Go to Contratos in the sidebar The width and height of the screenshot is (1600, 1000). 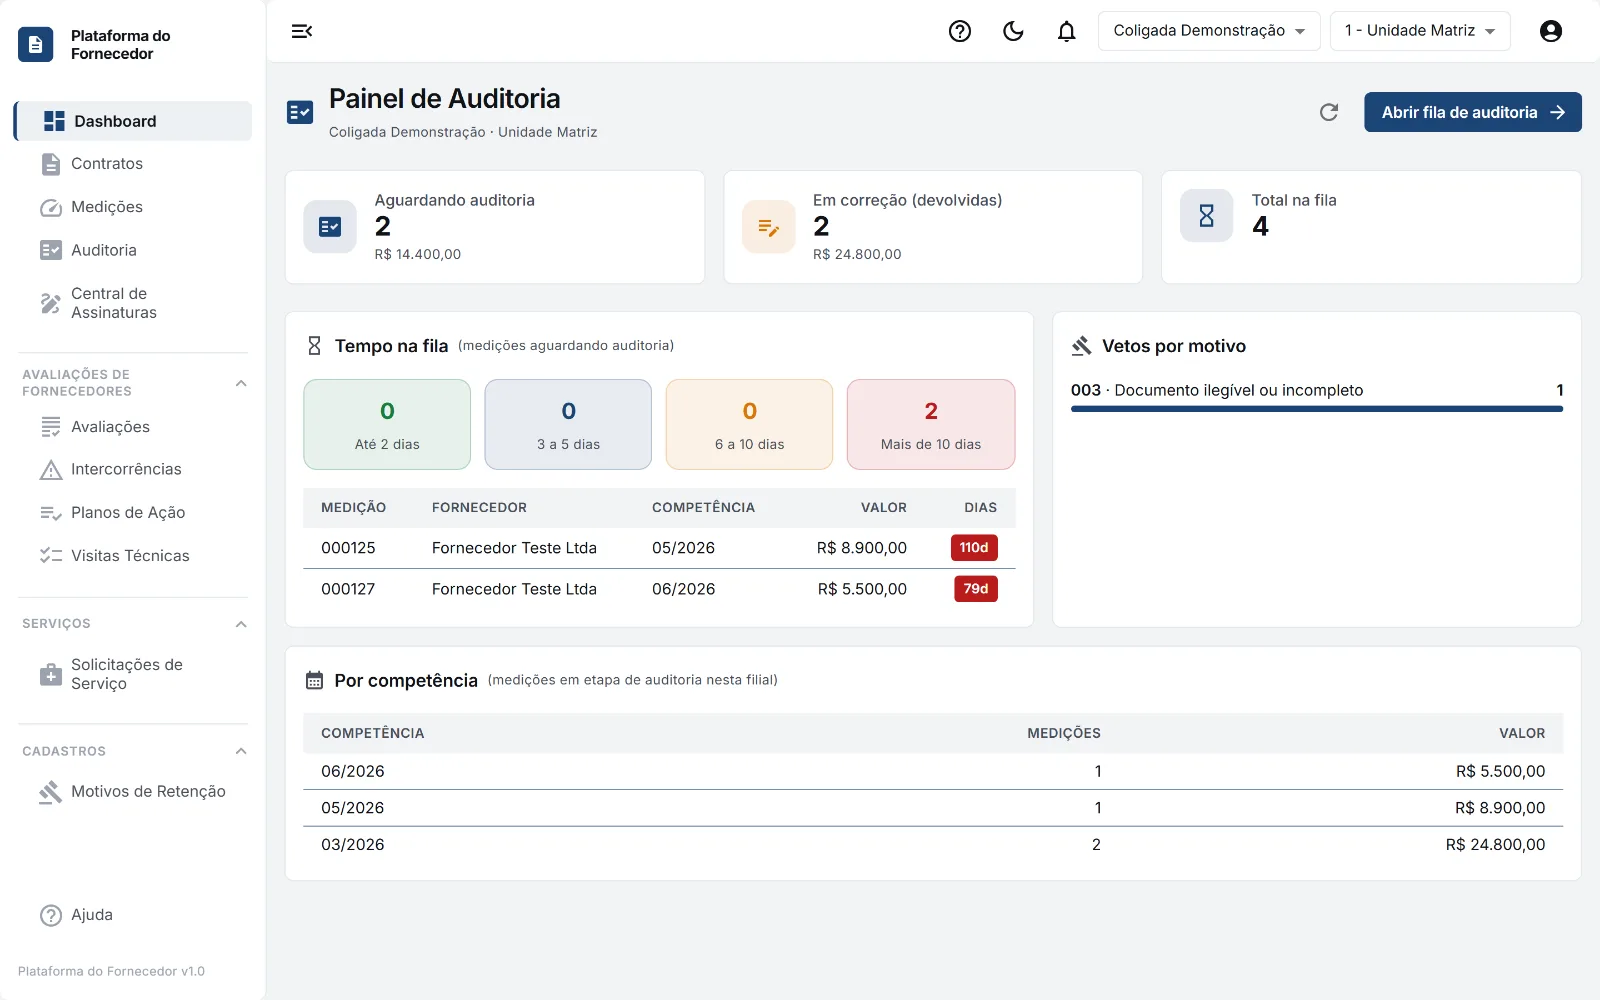pyautogui.click(x=133, y=164)
